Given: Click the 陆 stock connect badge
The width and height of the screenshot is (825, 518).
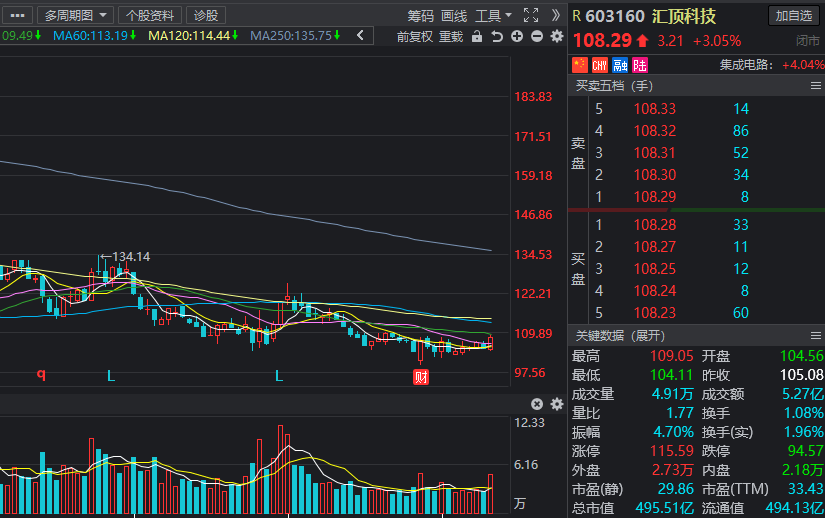Looking at the screenshot, I should pos(640,65).
